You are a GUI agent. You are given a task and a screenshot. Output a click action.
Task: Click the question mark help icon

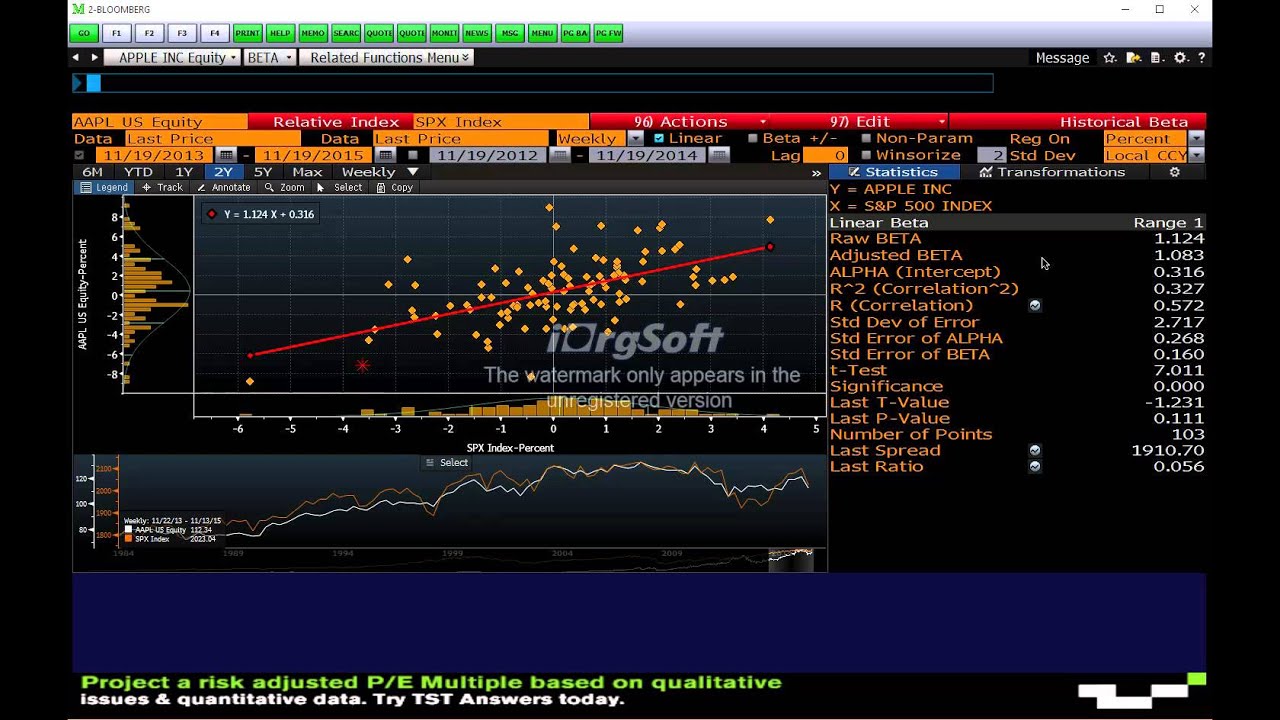point(1201,58)
